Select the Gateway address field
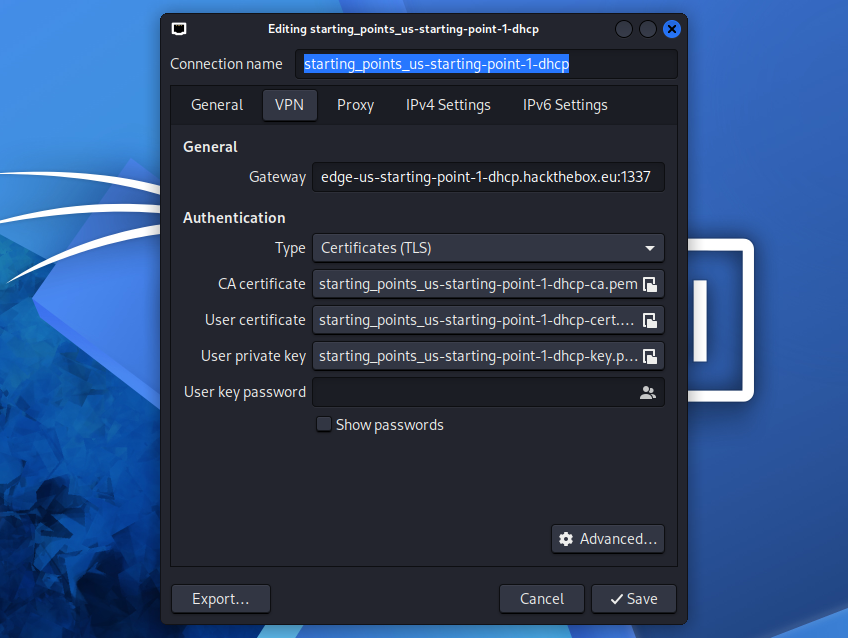This screenshot has height=638, width=848. coord(488,177)
